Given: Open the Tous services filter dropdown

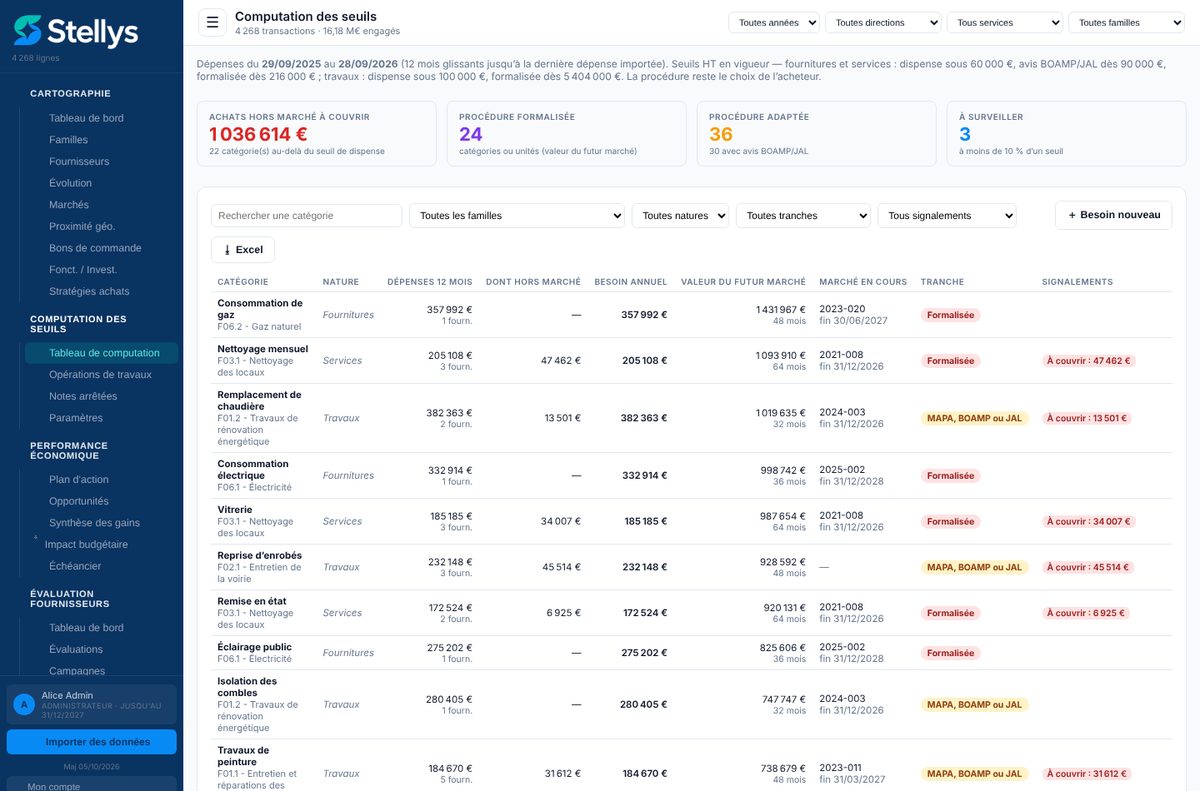Looking at the screenshot, I should point(1005,23).
